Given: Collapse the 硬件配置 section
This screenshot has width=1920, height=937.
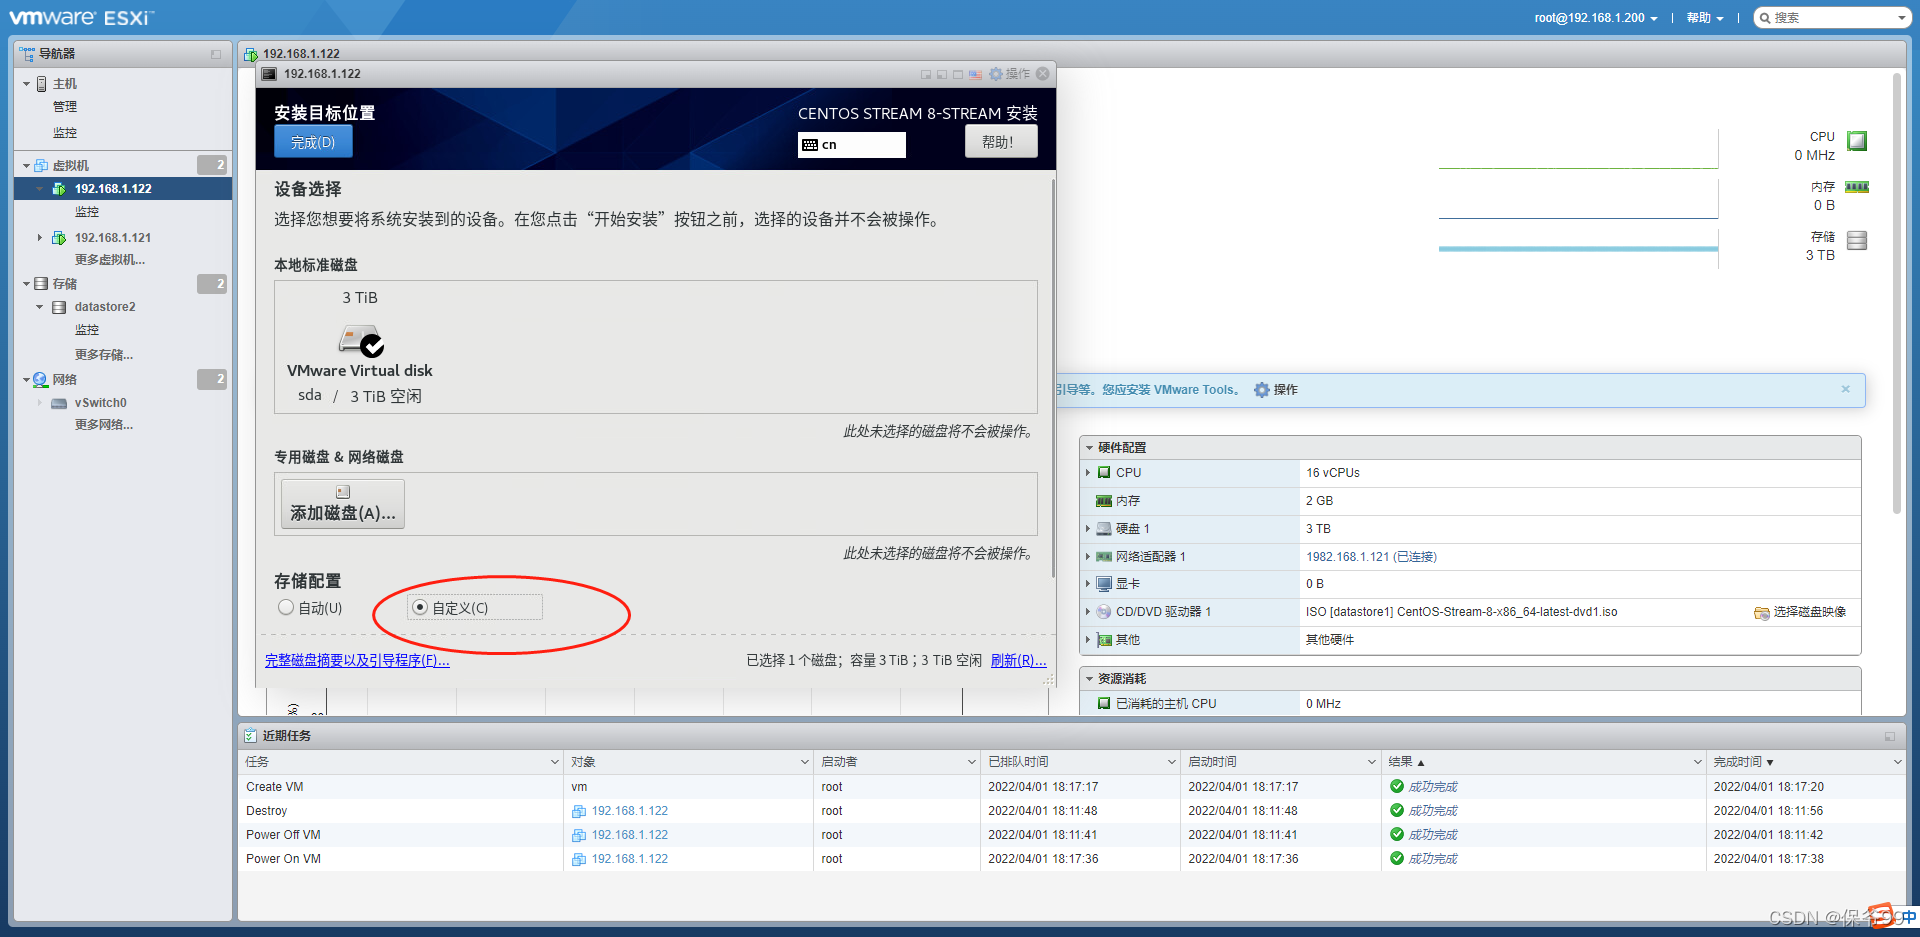Looking at the screenshot, I should click(1089, 448).
